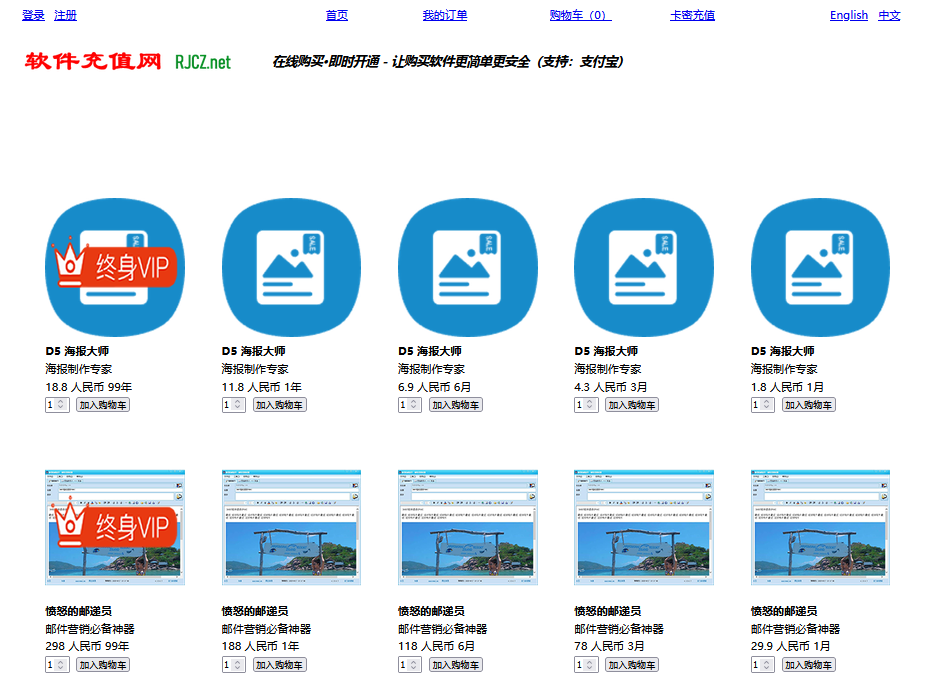Open D5 海报大师 1月 product icon
925x693 pixels.
(x=820, y=267)
